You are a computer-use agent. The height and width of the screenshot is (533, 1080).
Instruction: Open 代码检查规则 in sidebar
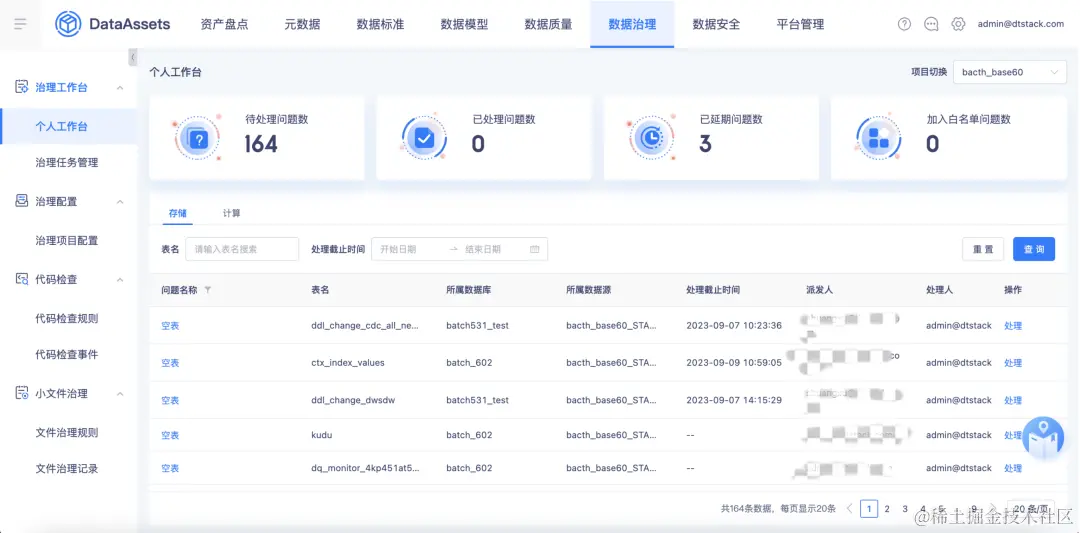coord(69,318)
